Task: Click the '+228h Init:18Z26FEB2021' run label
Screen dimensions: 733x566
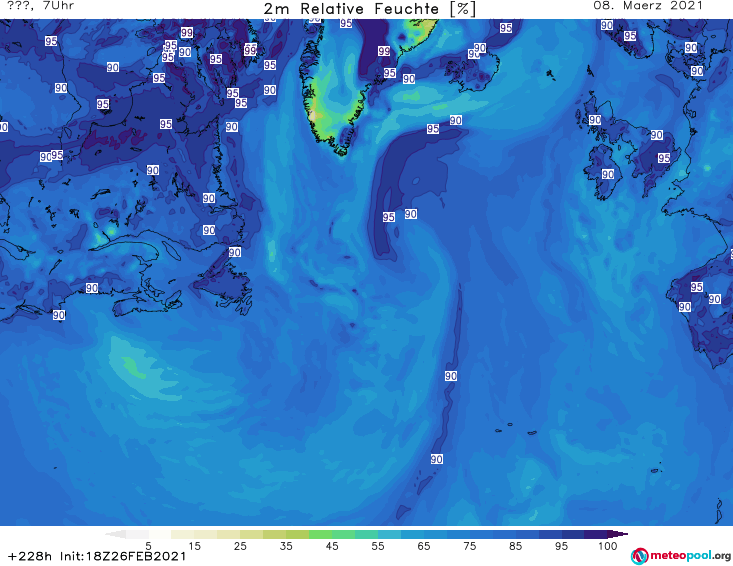Action: tap(97, 556)
